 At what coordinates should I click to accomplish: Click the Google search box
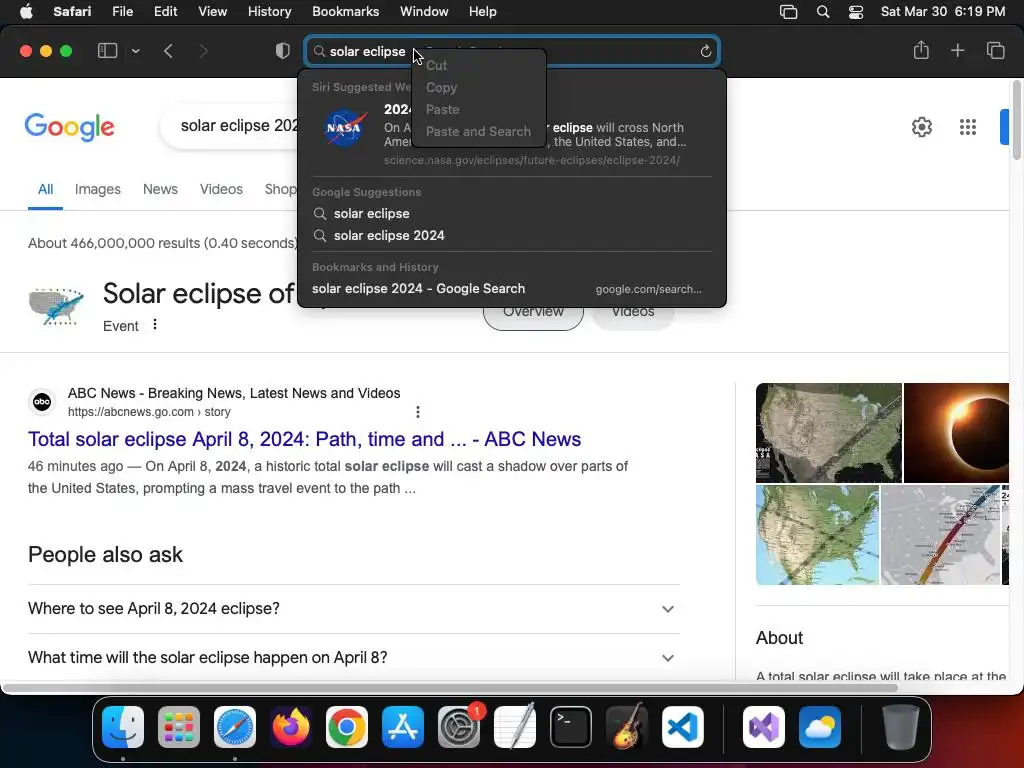tap(230, 125)
